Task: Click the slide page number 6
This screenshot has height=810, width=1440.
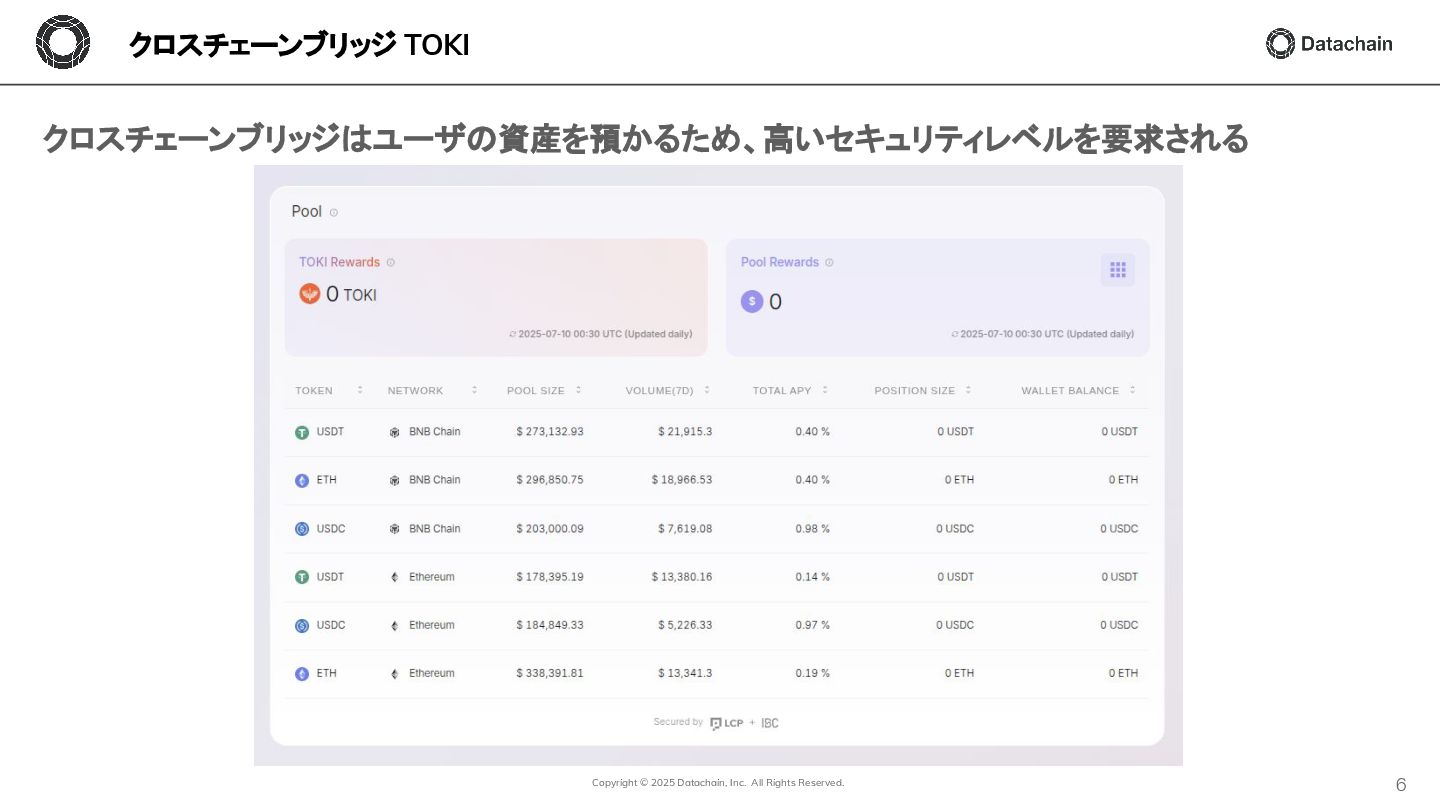Action: (x=1401, y=785)
